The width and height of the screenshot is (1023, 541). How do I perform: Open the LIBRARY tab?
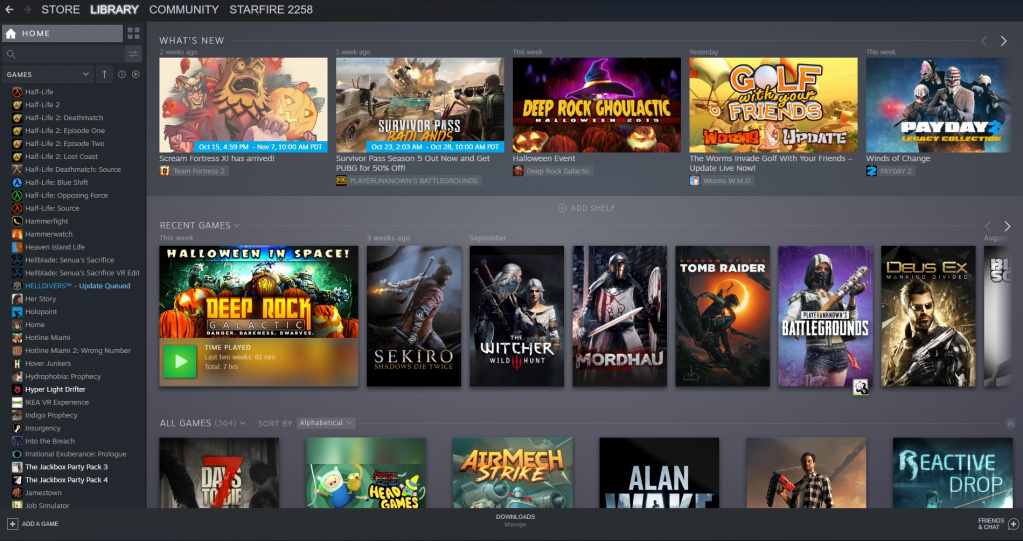(114, 10)
